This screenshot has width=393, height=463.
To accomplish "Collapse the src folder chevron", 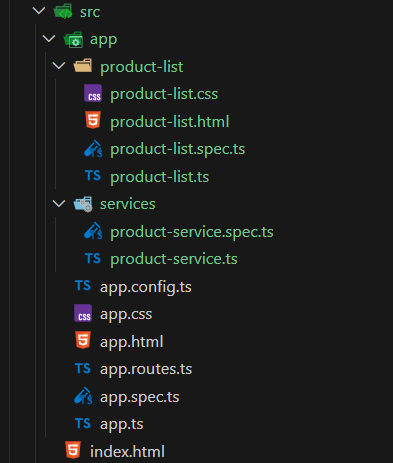I will coord(39,11).
